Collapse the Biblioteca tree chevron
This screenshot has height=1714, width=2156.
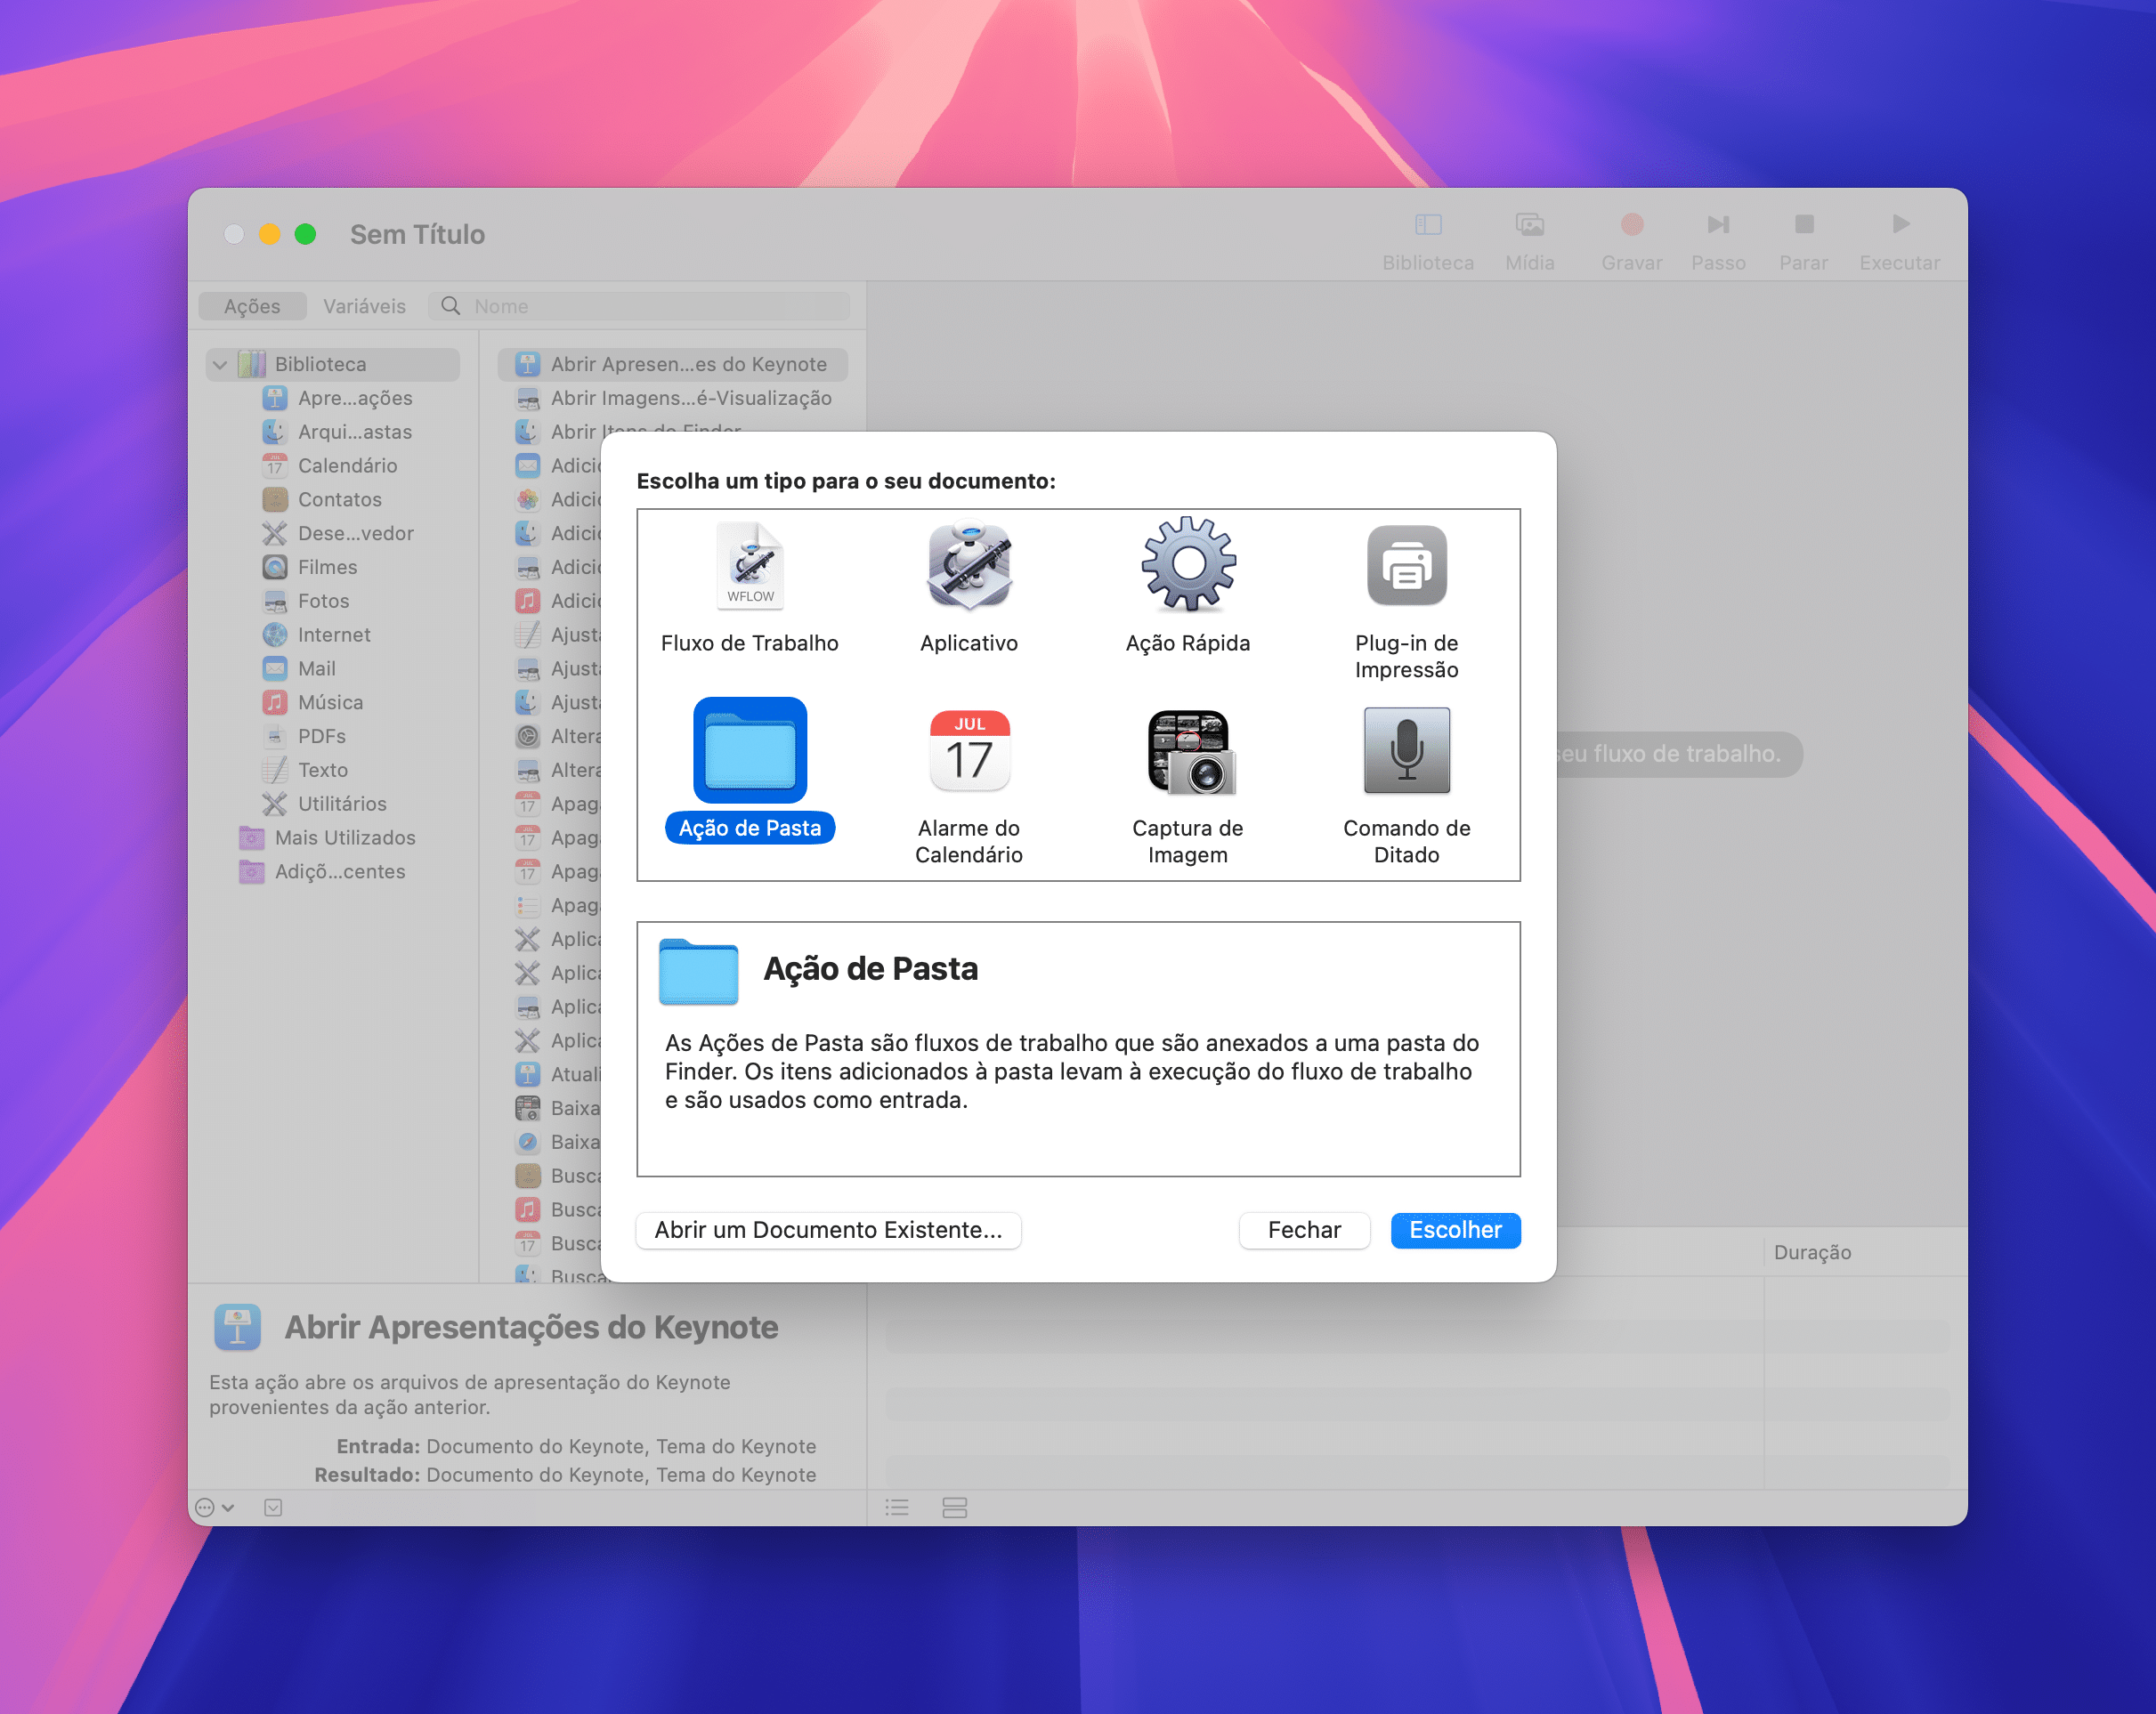pos(220,364)
